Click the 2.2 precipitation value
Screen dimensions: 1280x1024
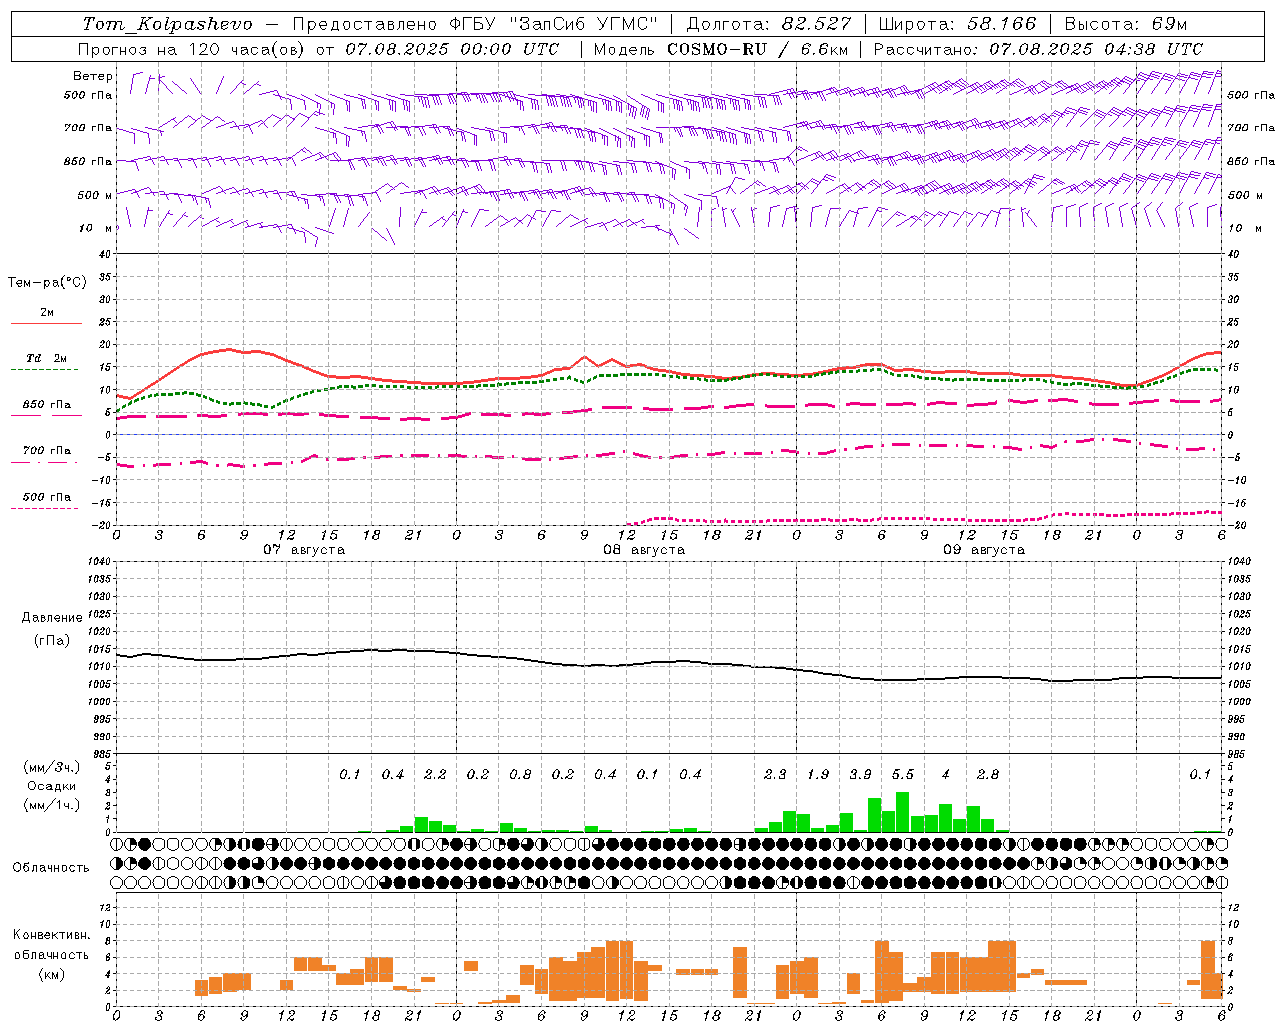tap(435, 774)
